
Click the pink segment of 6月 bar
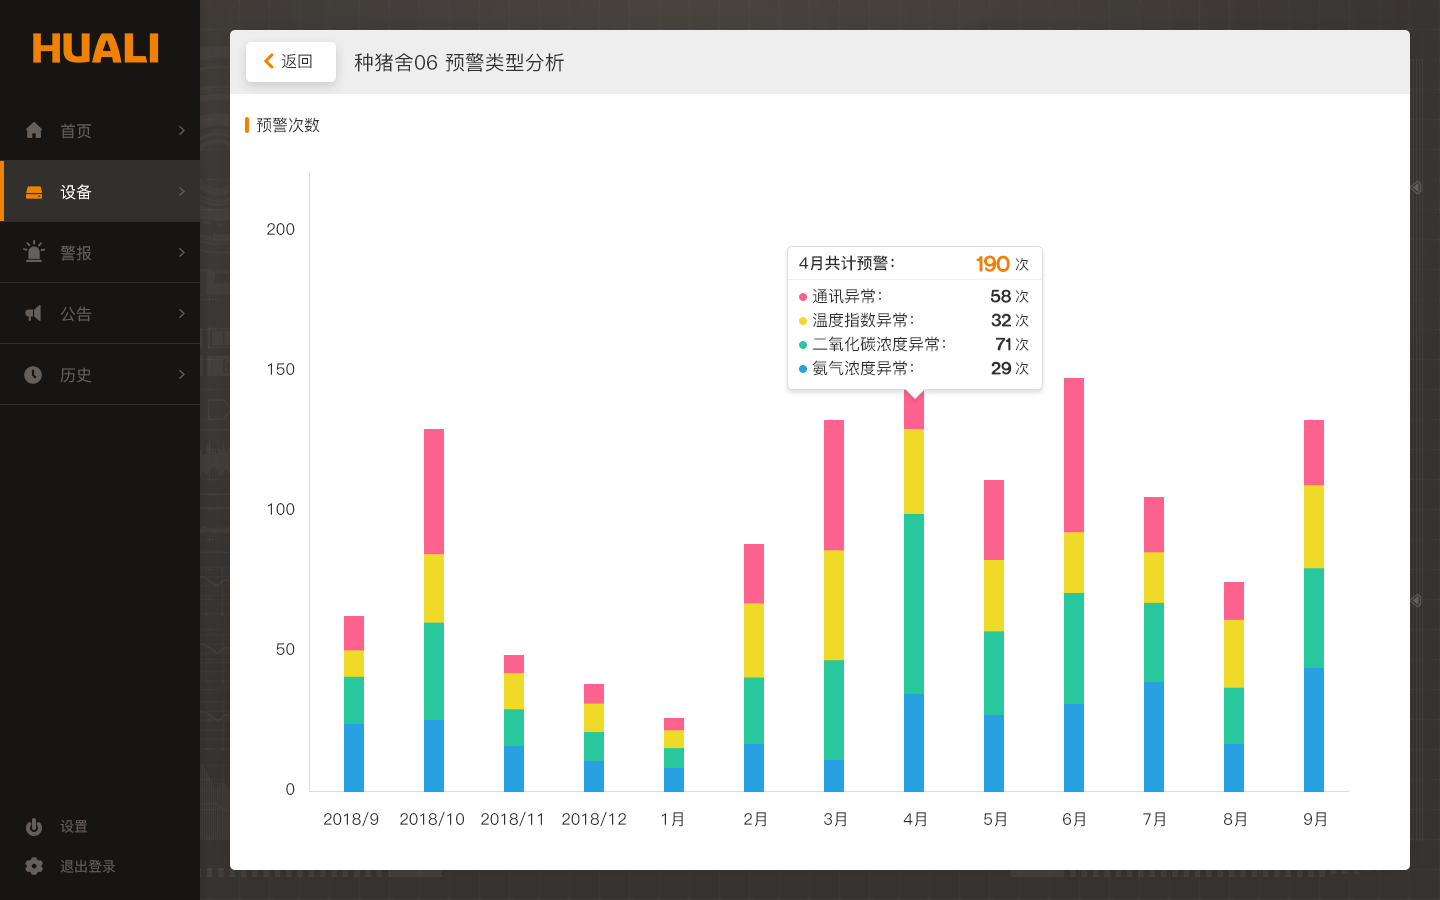click(1074, 455)
